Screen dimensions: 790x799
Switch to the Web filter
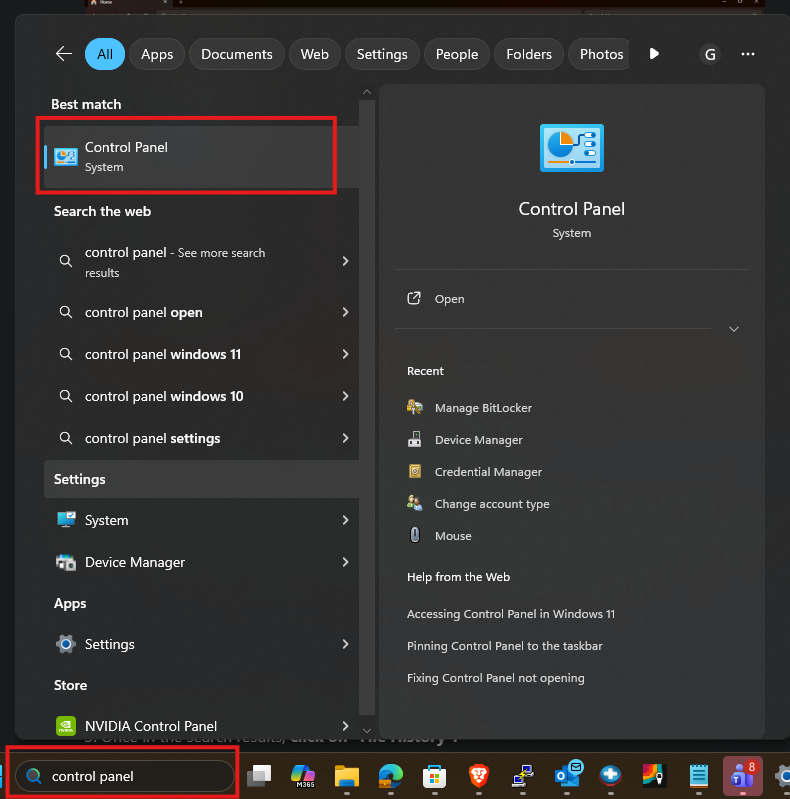pos(314,54)
